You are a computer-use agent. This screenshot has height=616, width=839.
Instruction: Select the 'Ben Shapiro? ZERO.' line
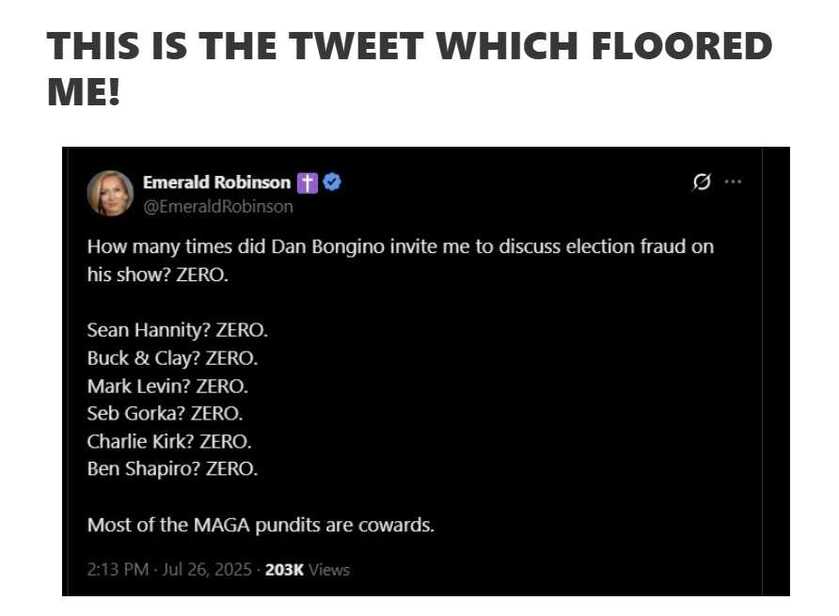click(172, 469)
